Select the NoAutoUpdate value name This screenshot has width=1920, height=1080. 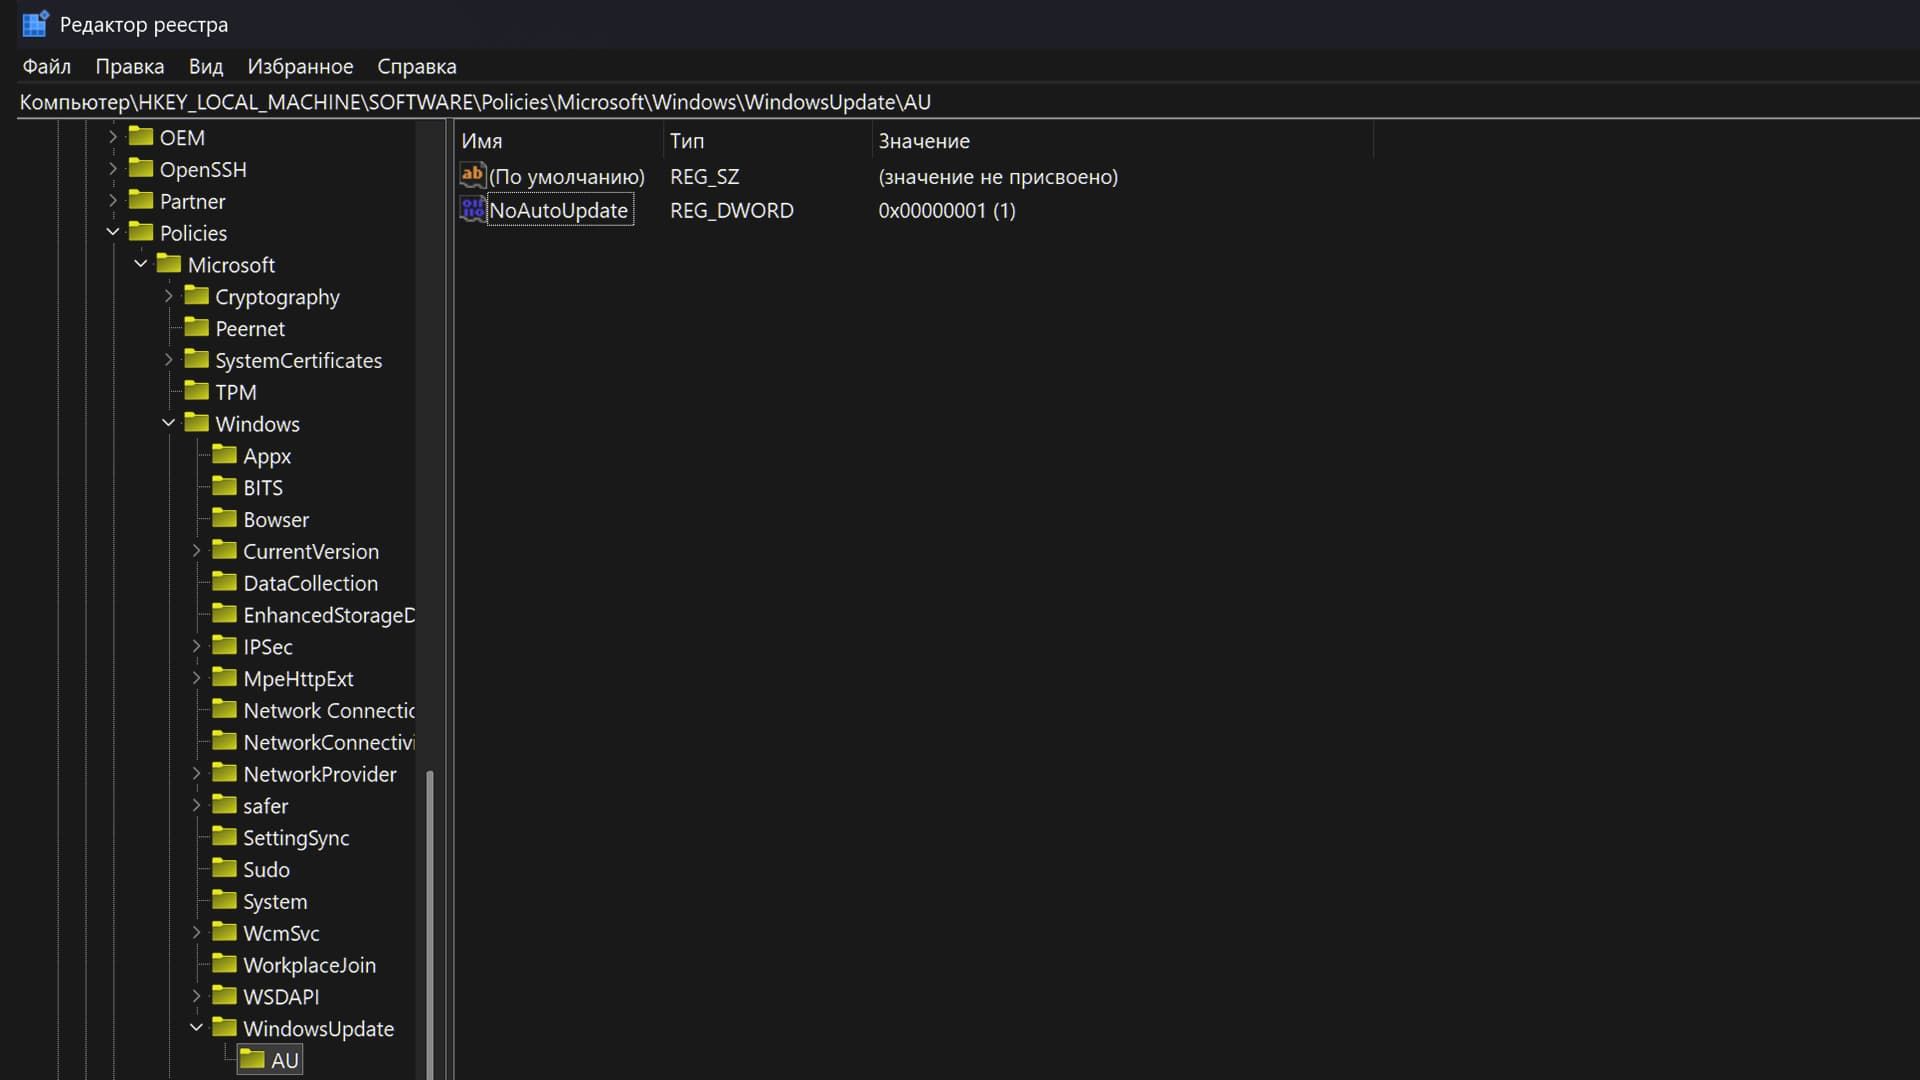559,210
